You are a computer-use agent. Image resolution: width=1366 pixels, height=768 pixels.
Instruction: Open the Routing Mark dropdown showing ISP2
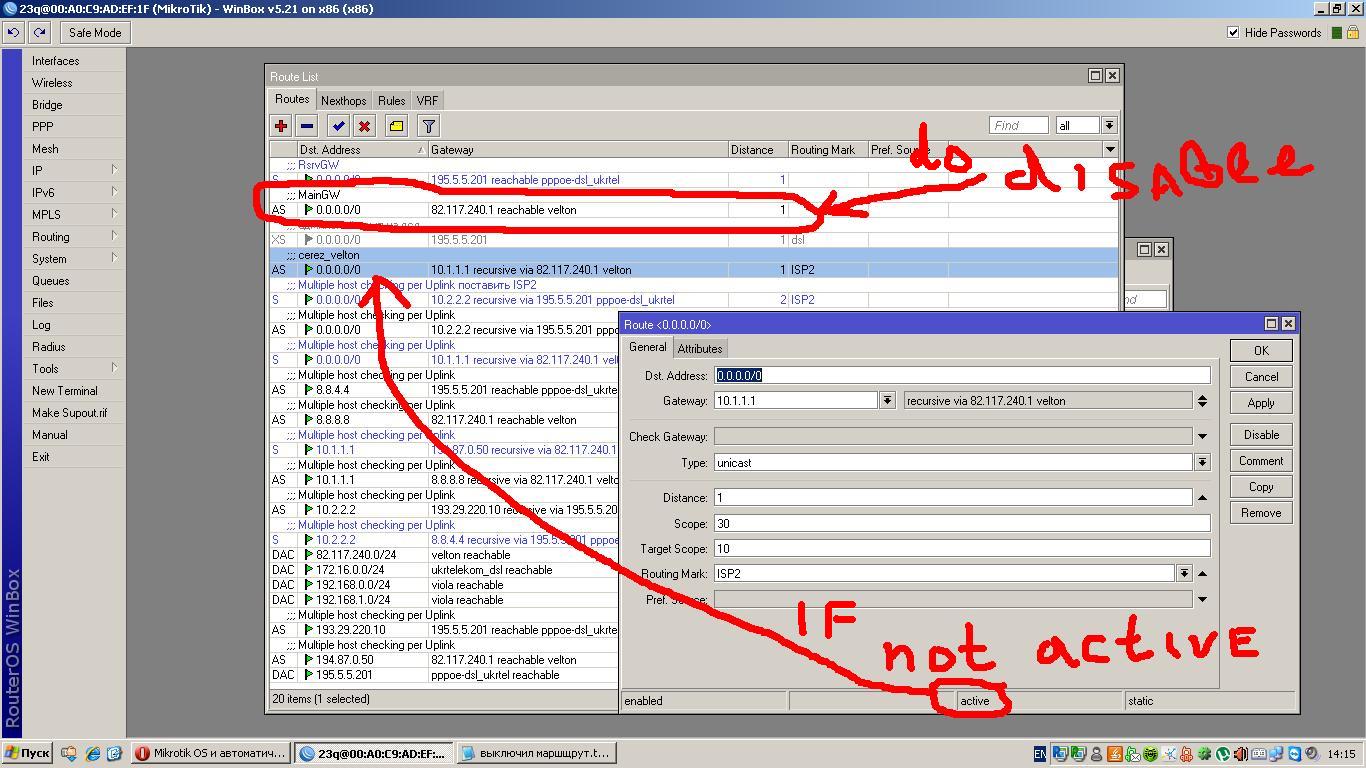(x=1184, y=574)
